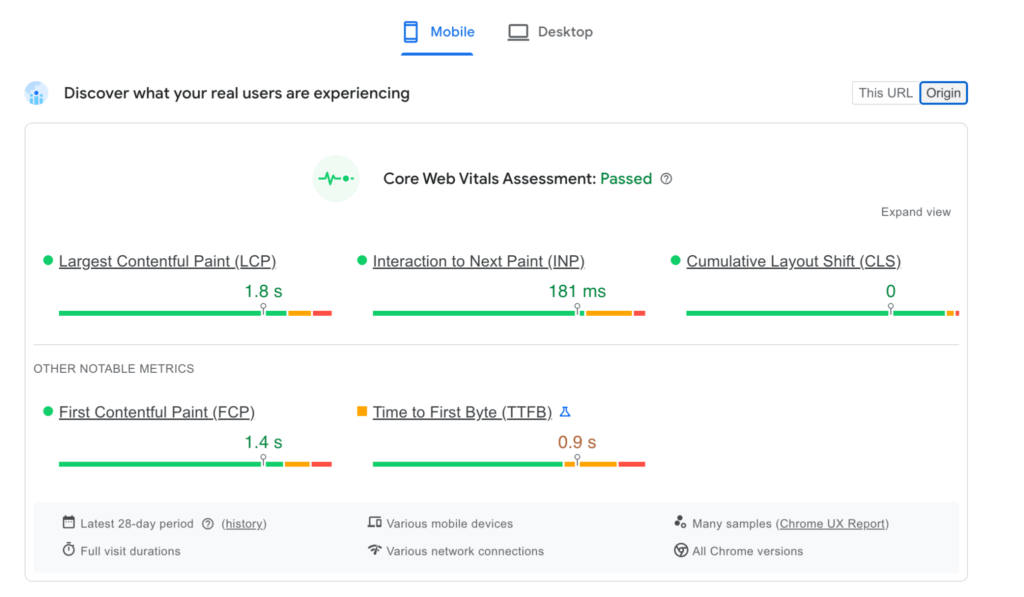This screenshot has height=597, width=1024.
Task: Click Latest 28-day period text
Action: tap(136, 524)
